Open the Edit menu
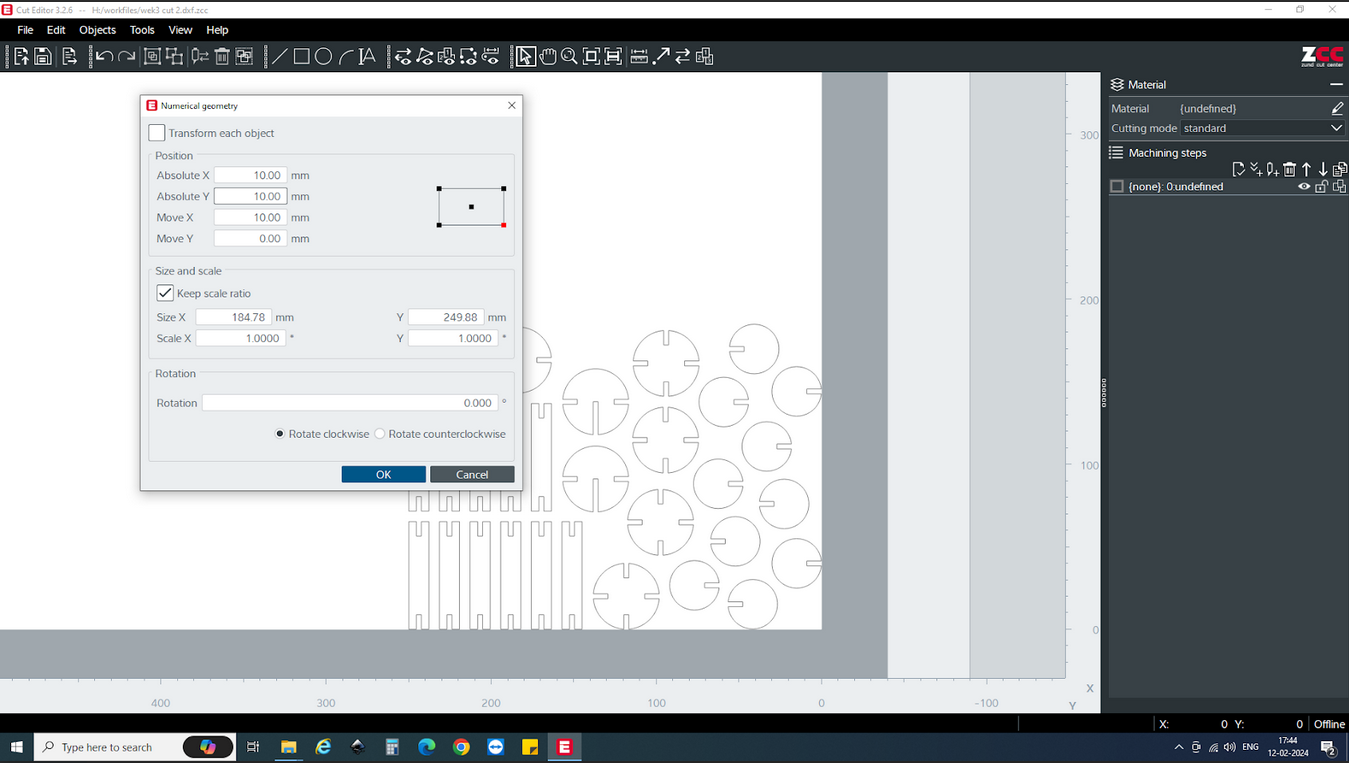The height and width of the screenshot is (763, 1349). [56, 30]
